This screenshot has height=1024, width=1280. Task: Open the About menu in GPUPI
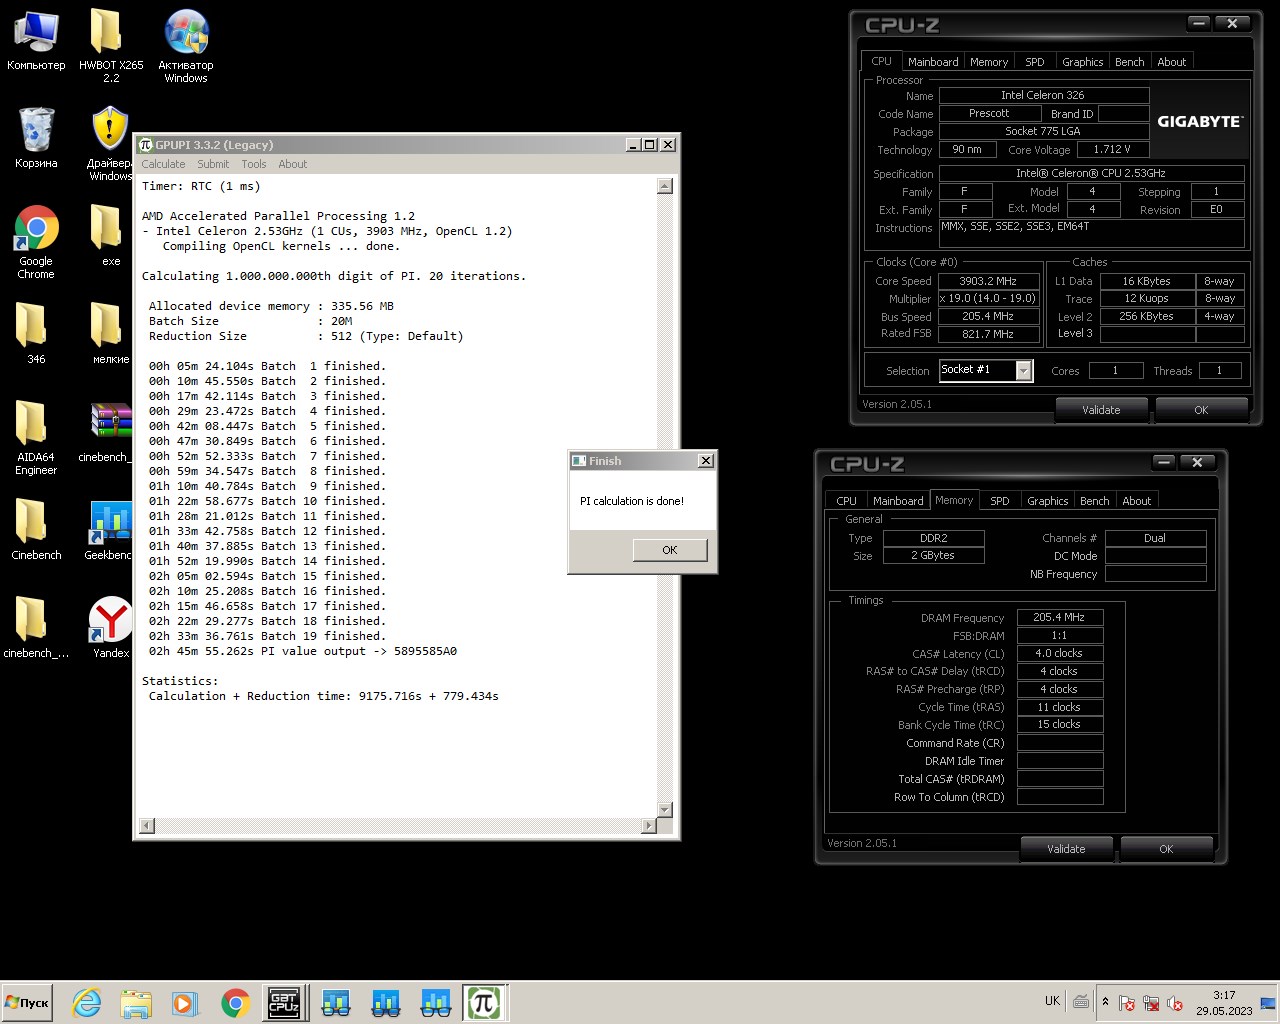293,164
